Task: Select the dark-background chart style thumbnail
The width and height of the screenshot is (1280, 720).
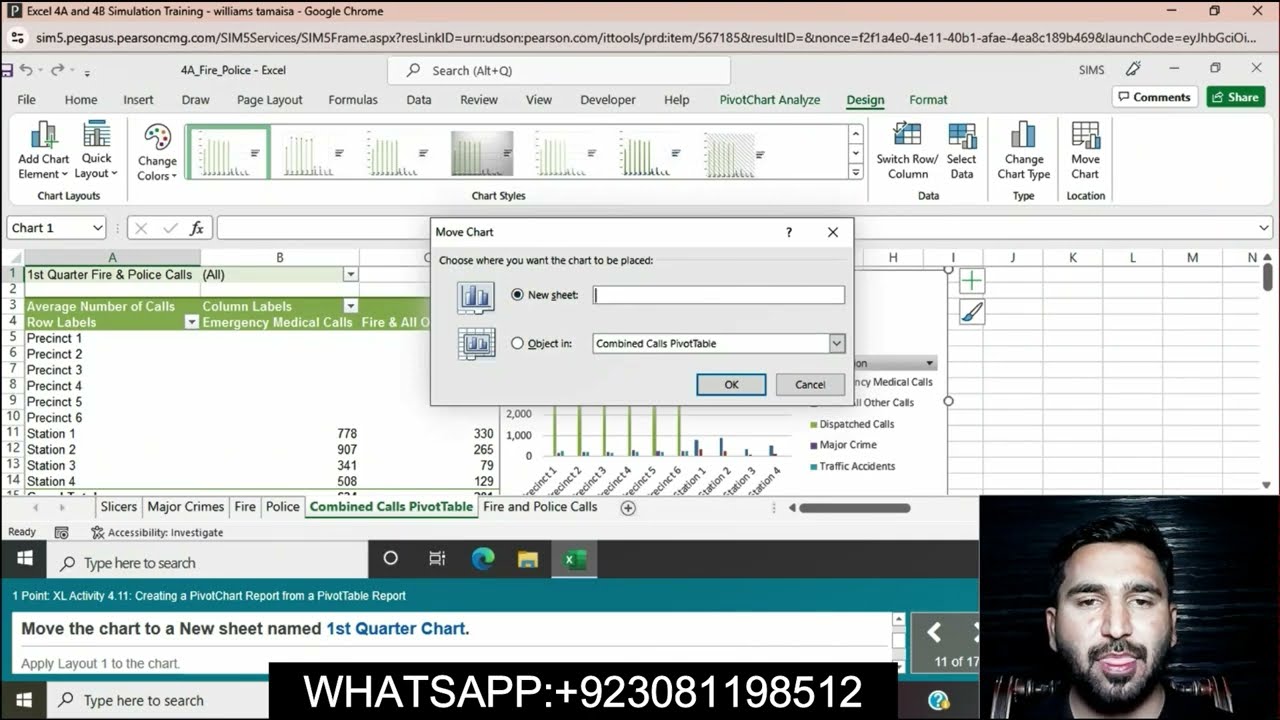Action: point(482,153)
